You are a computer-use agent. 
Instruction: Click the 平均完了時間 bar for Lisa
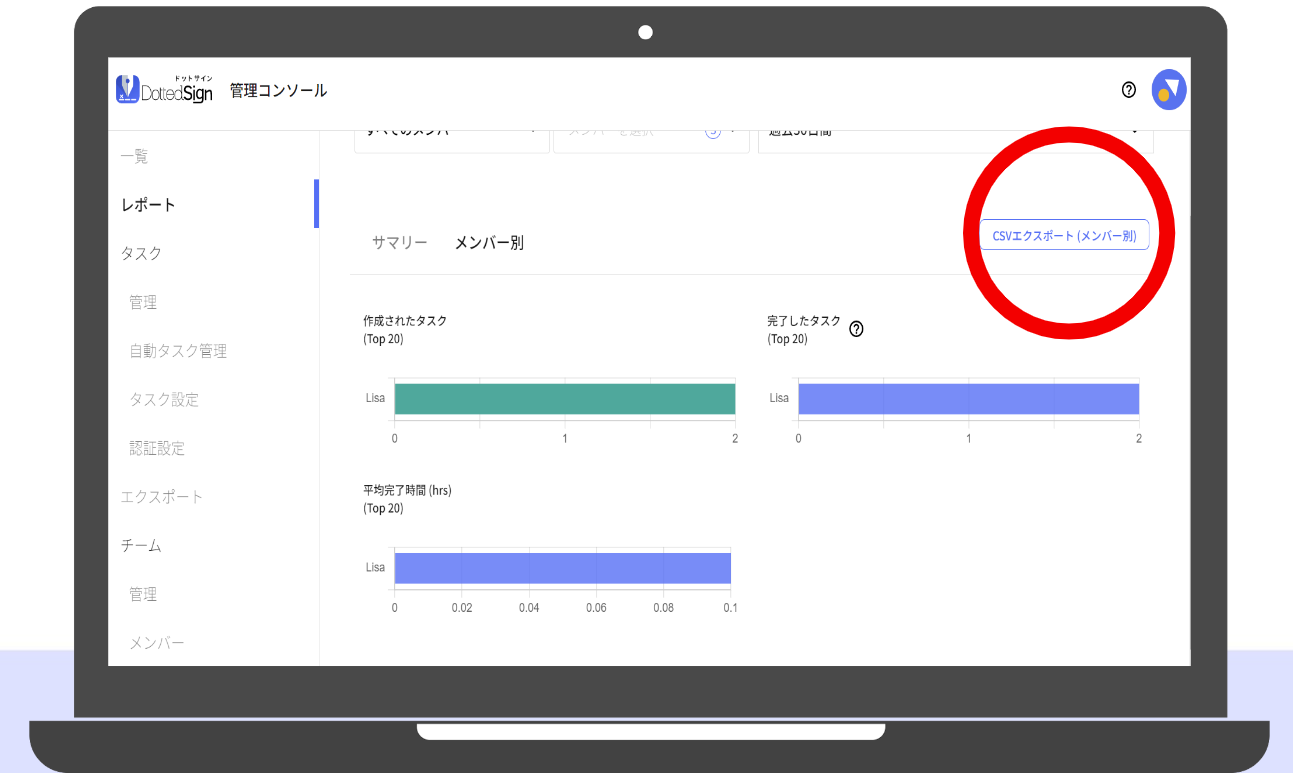click(x=563, y=568)
